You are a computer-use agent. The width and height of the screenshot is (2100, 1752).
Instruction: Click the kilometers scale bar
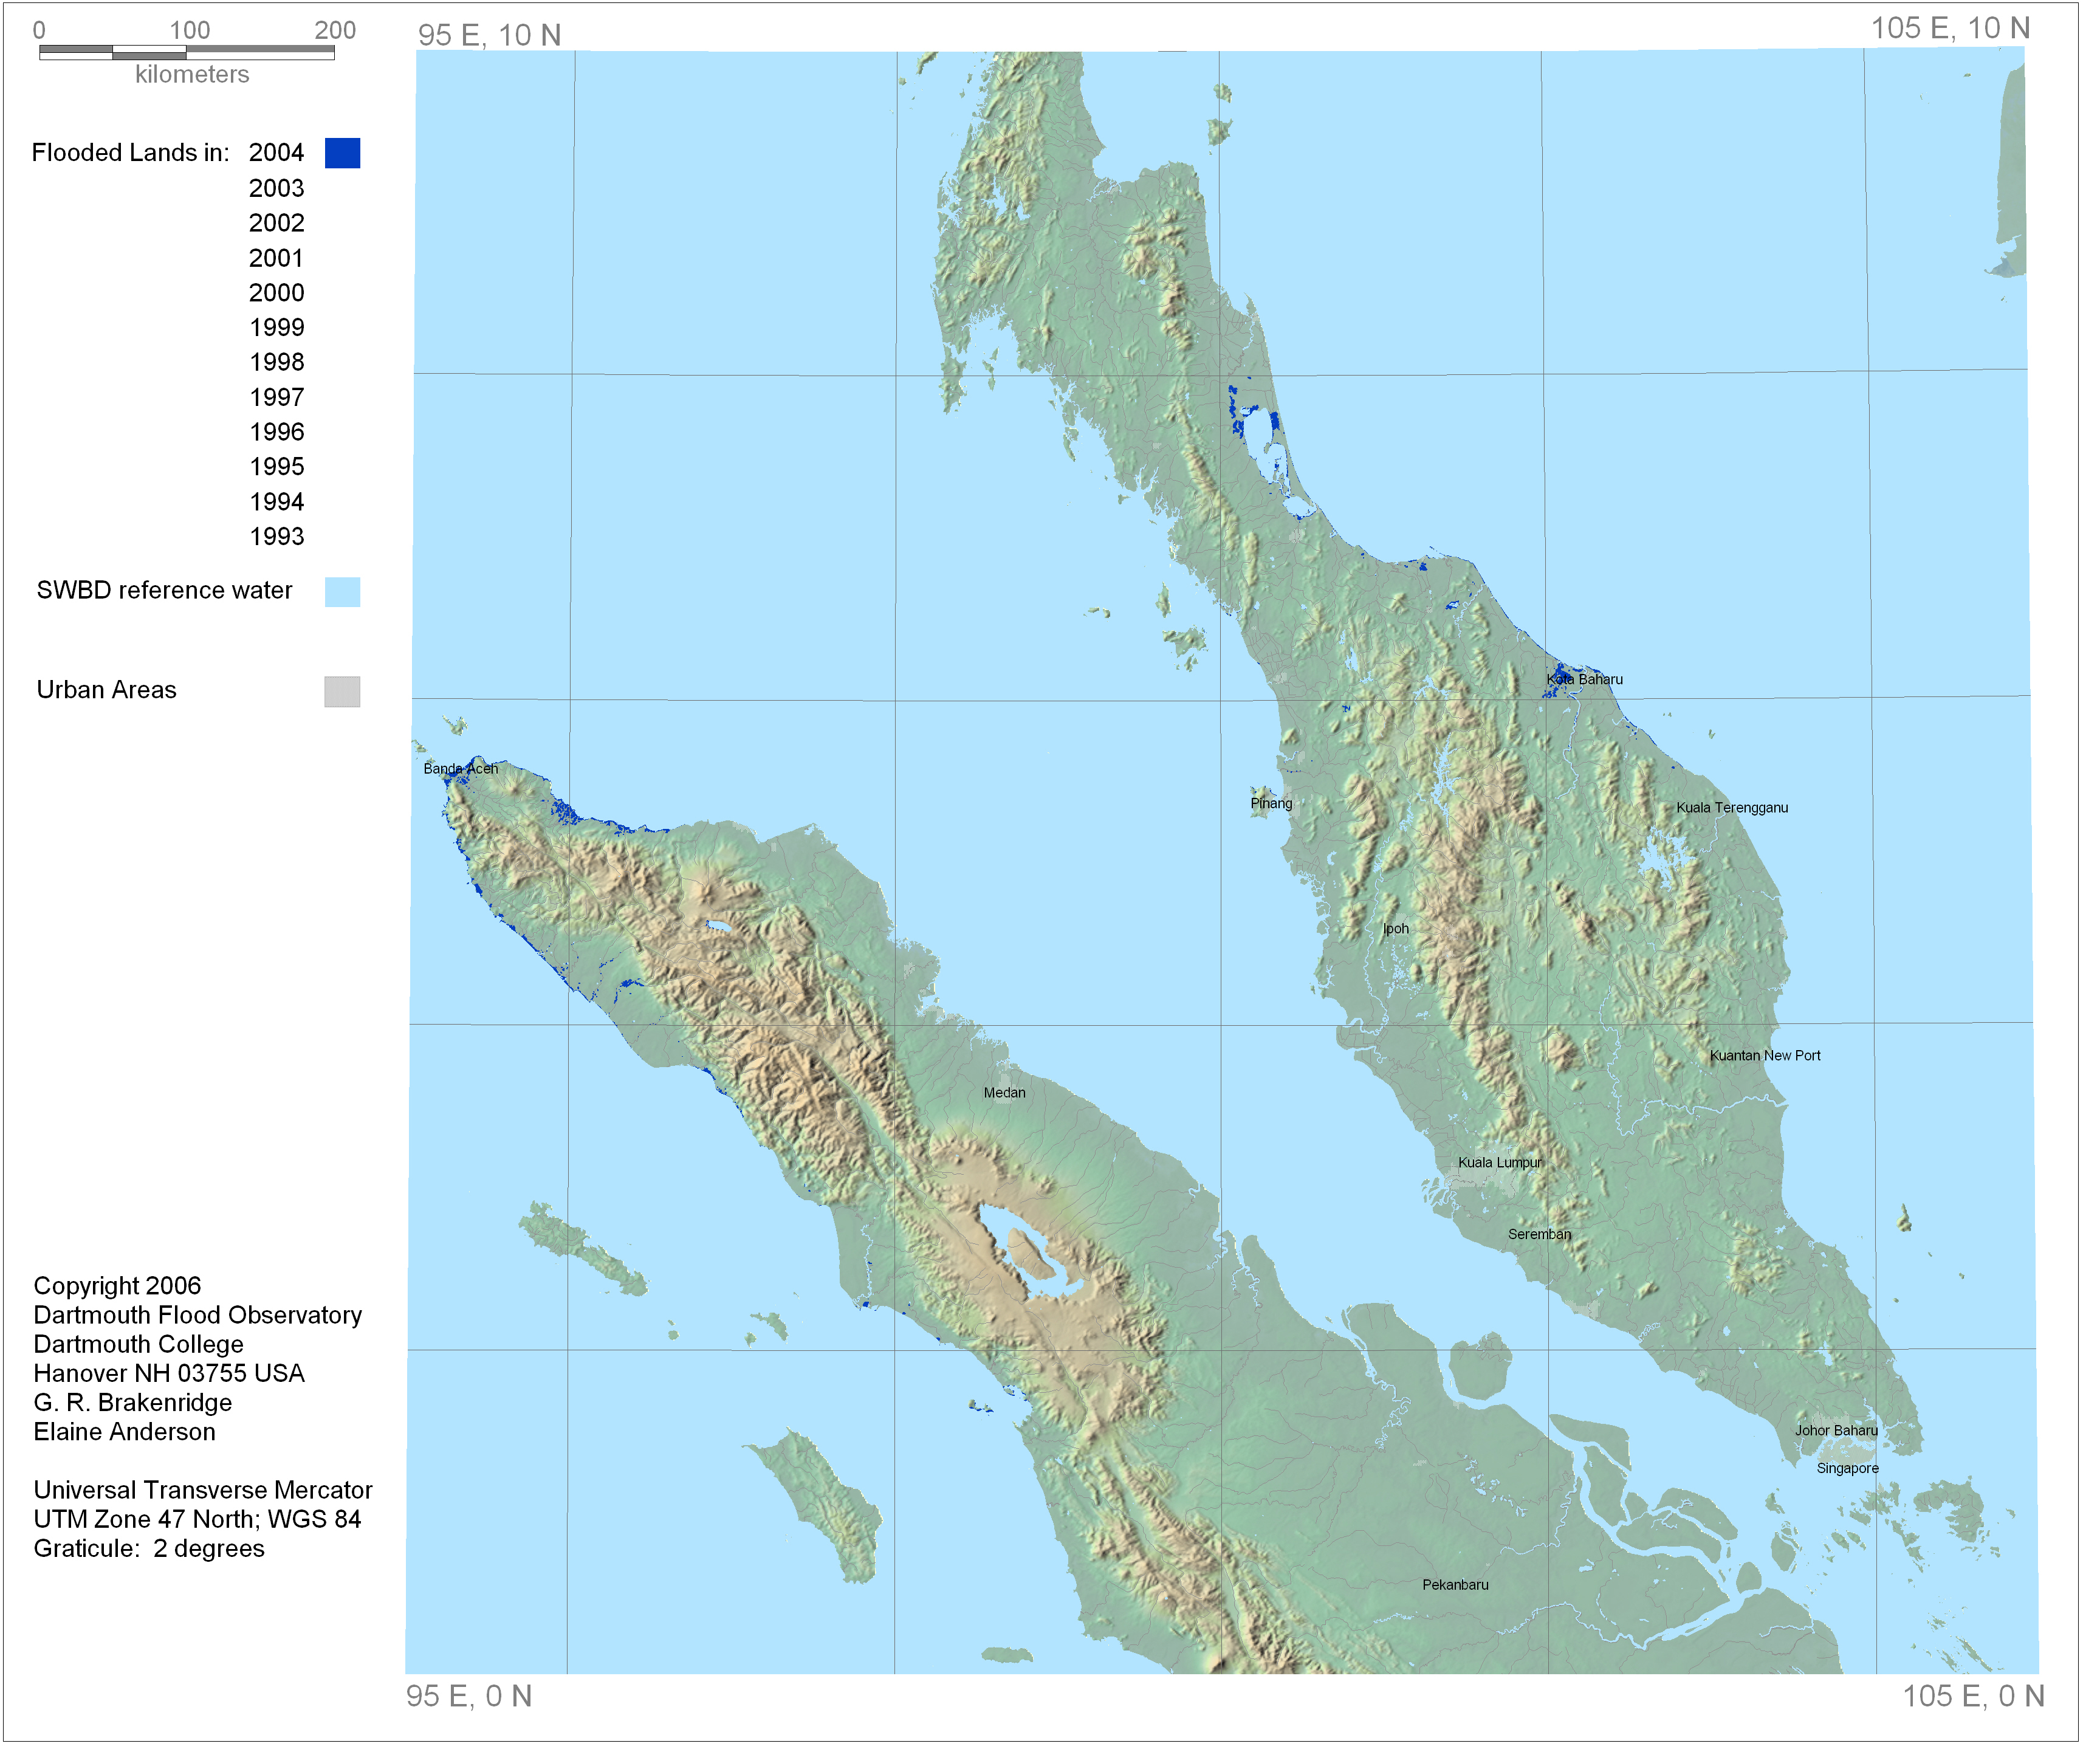coord(187,52)
